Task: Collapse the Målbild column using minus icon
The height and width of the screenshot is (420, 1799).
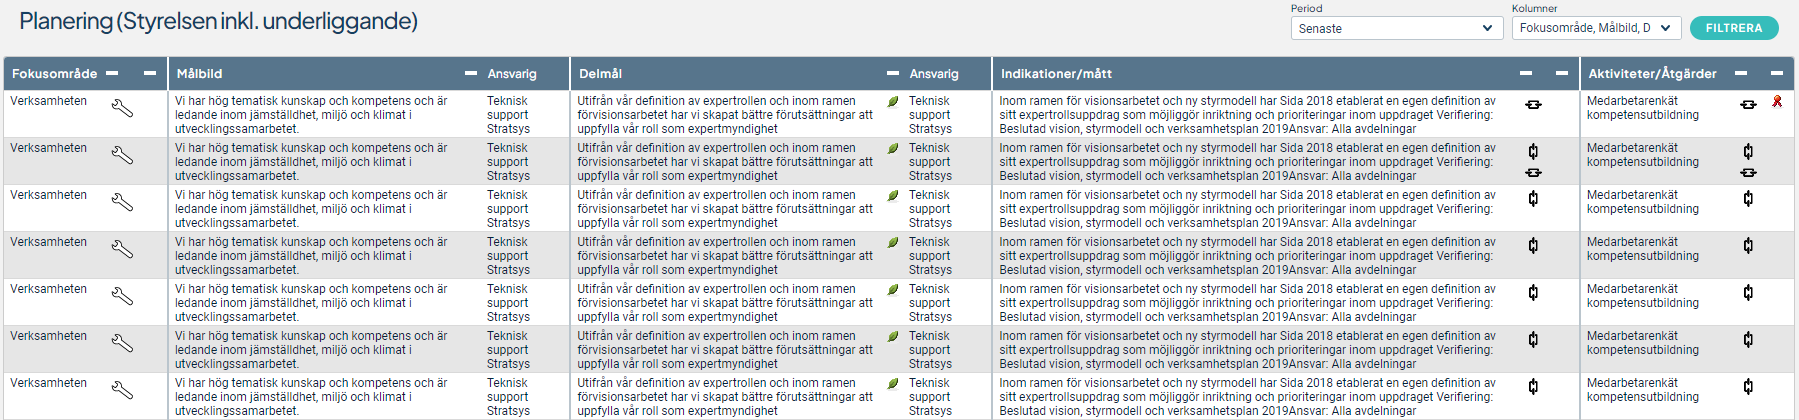Action: coord(471,73)
